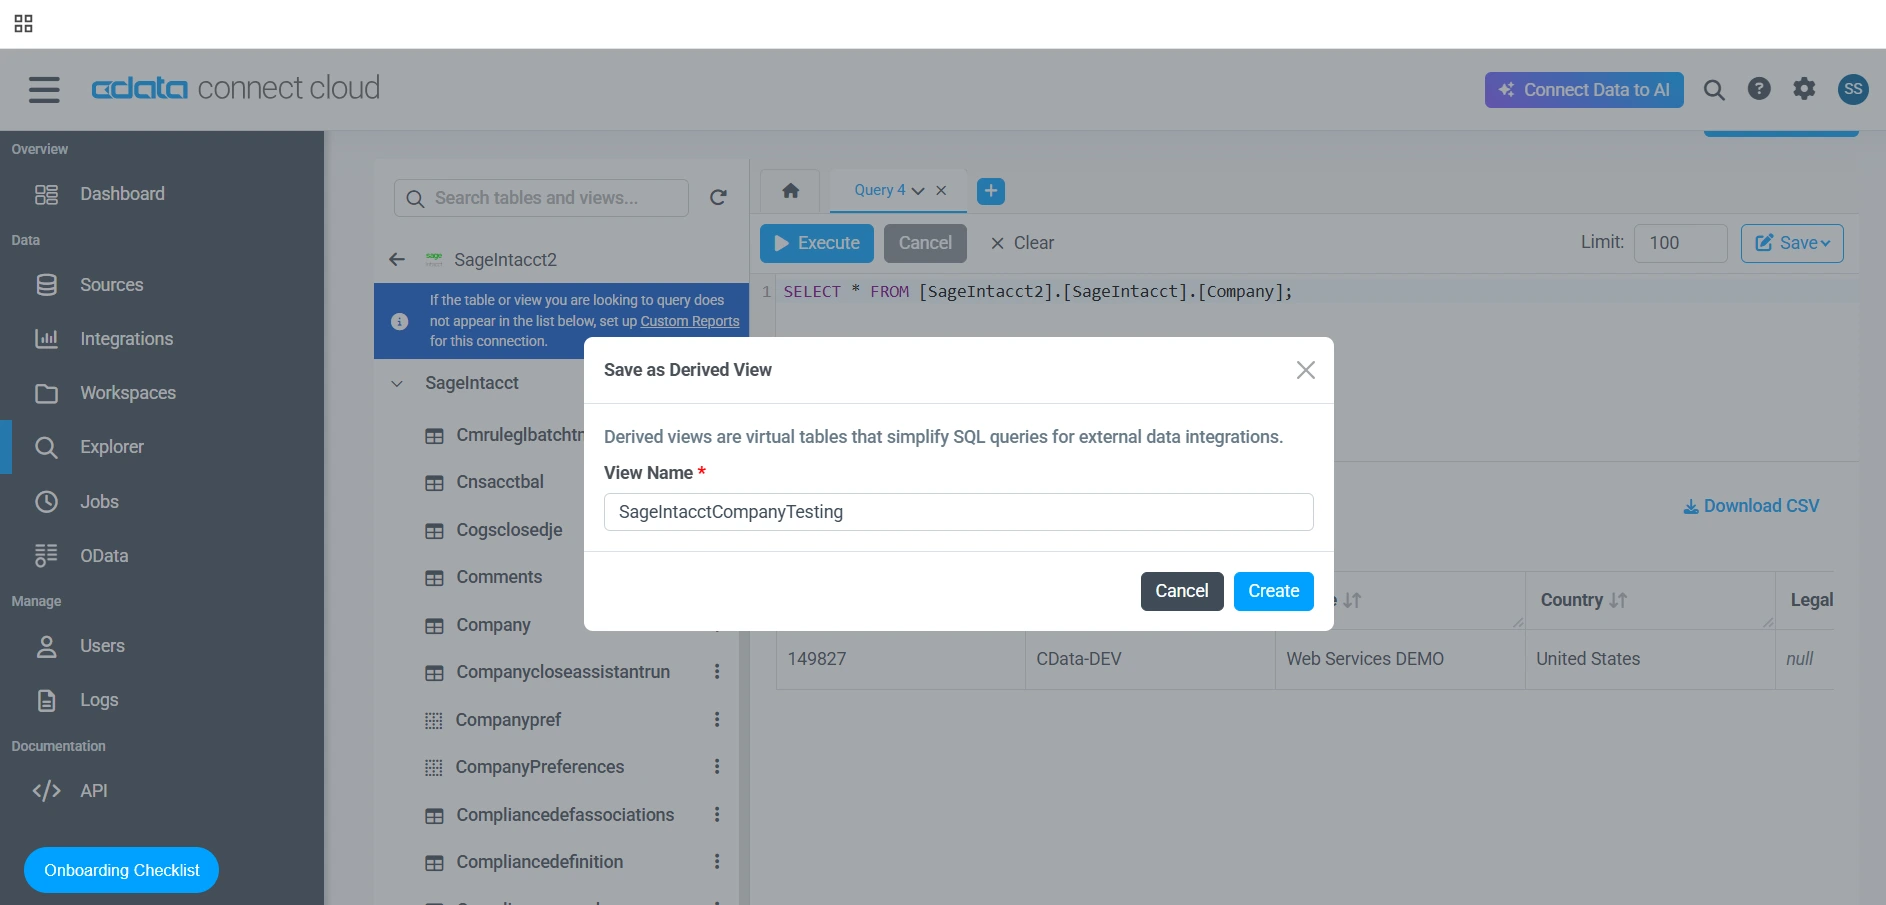The image size is (1886, 905).
Task: Click the search magnifier icon in header
Action: pyautogui.click(x=1713, y=90)
